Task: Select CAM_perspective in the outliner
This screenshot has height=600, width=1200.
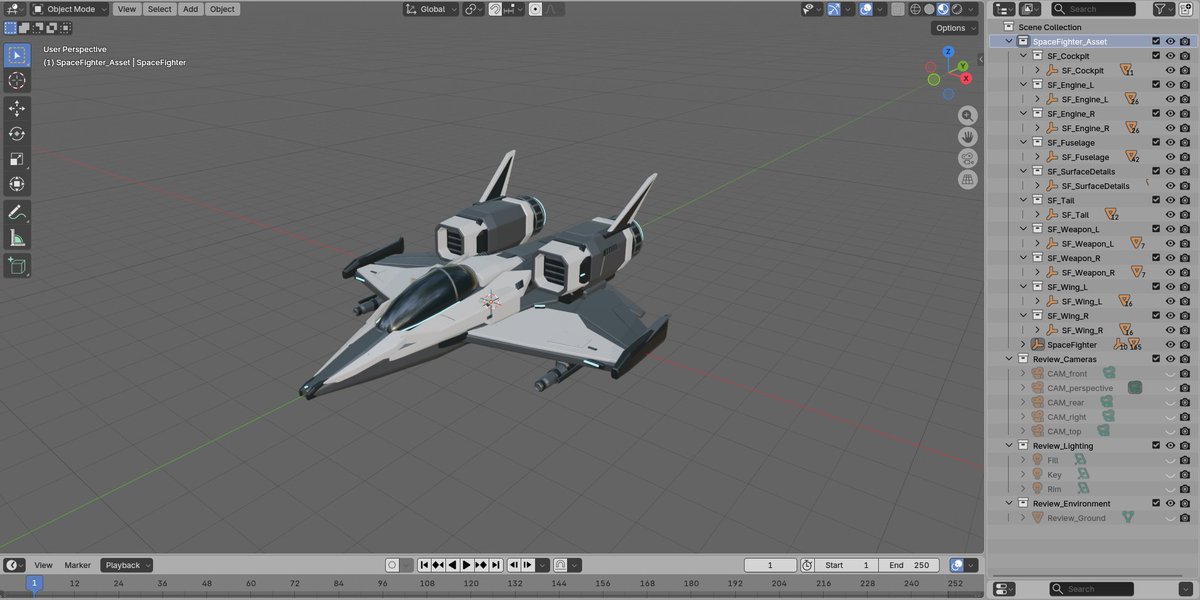Action: pyautogui.click(x=1080, y=388)
